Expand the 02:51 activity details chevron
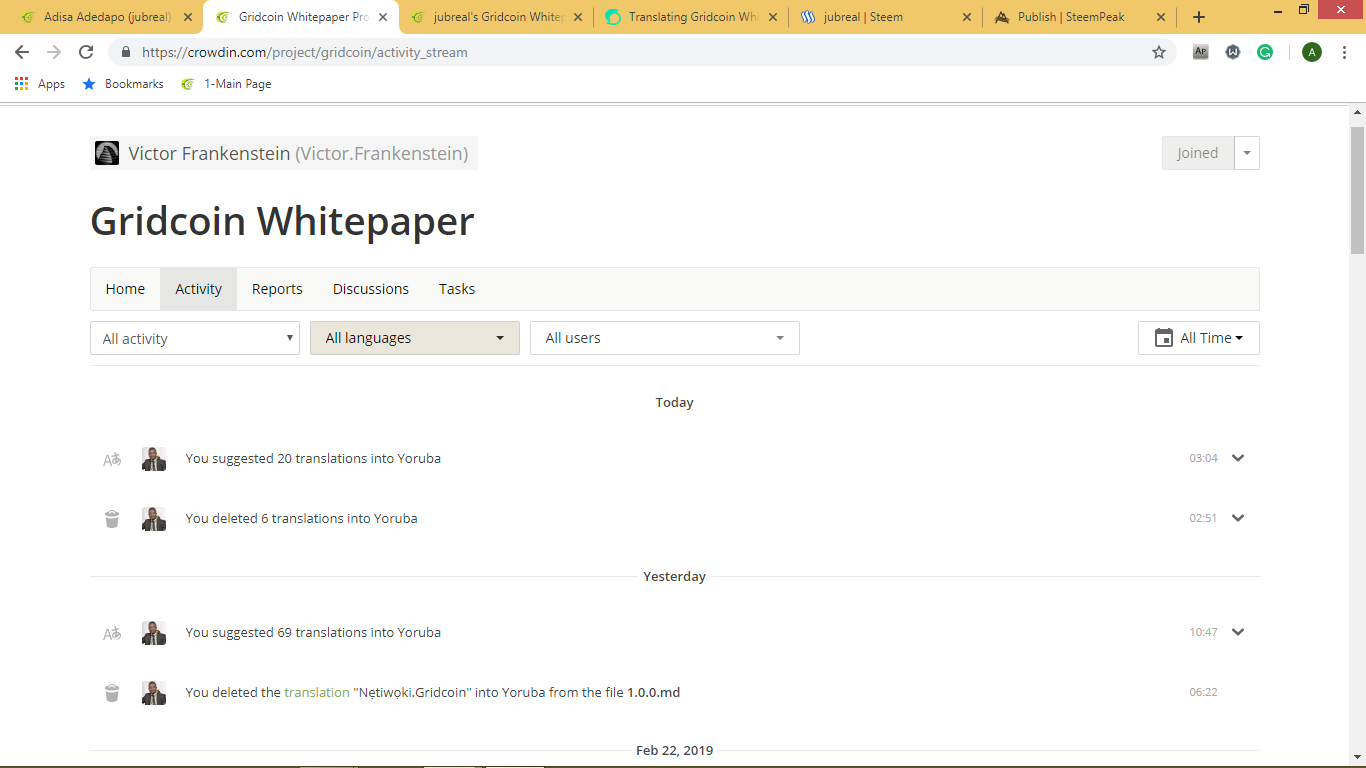This screenshot has height=768, width=1366. (1238, 518)
